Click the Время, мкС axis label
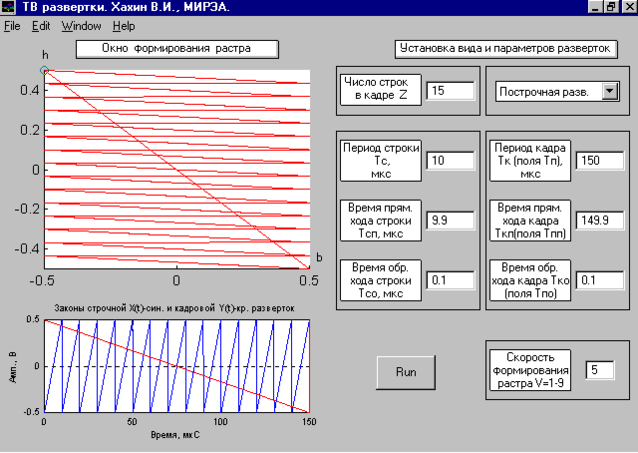The image size is (638, 453). 175,435
